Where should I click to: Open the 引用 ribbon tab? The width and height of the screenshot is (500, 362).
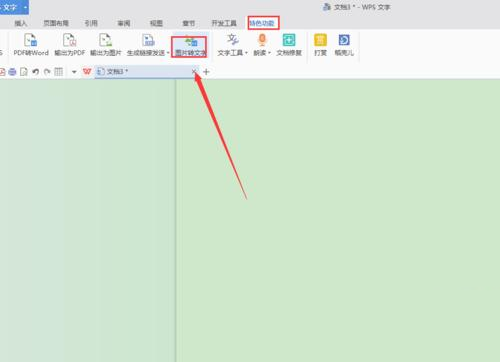[x=91, y=23]
